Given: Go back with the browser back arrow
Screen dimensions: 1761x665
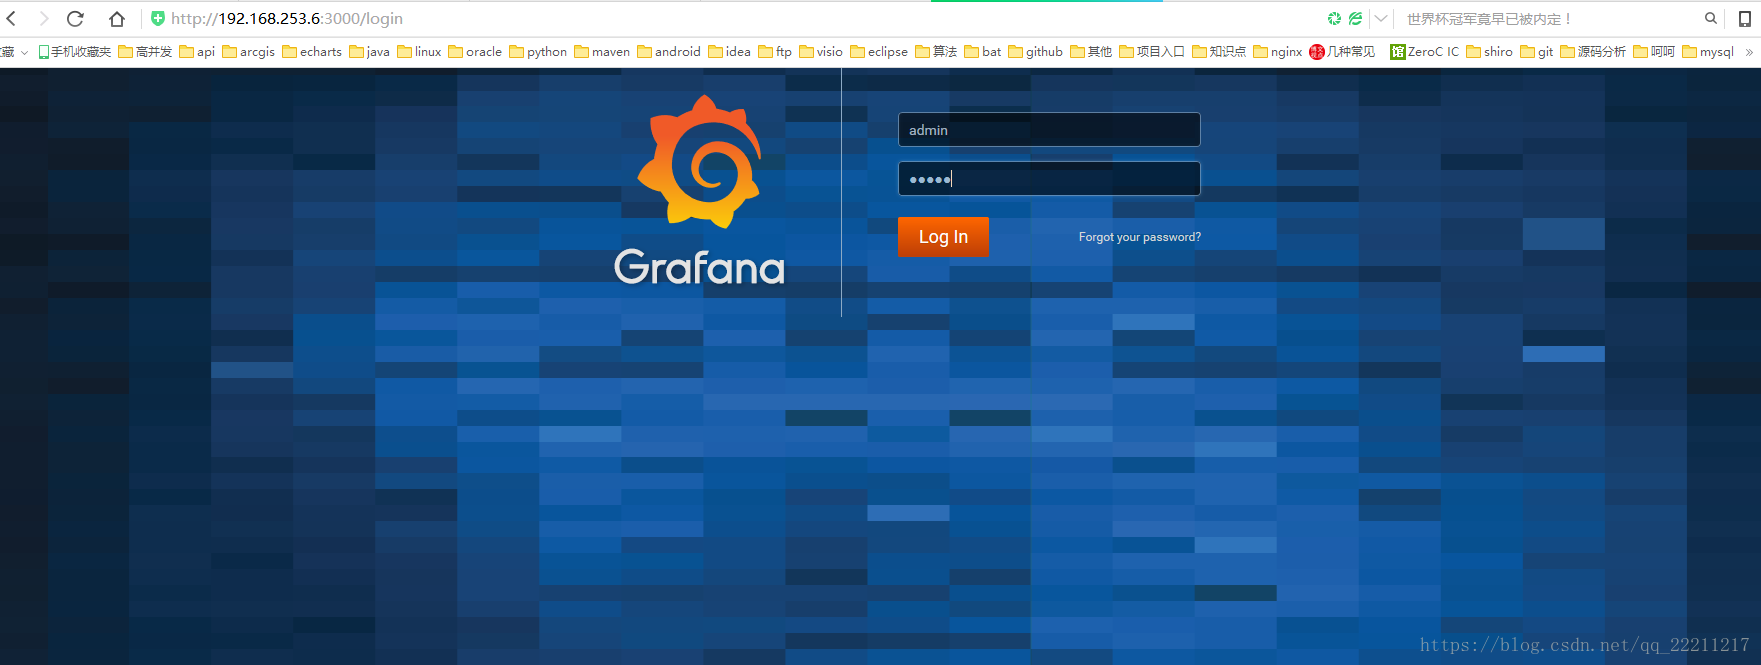Looking at the screenshot, I should tap(12, 18).
